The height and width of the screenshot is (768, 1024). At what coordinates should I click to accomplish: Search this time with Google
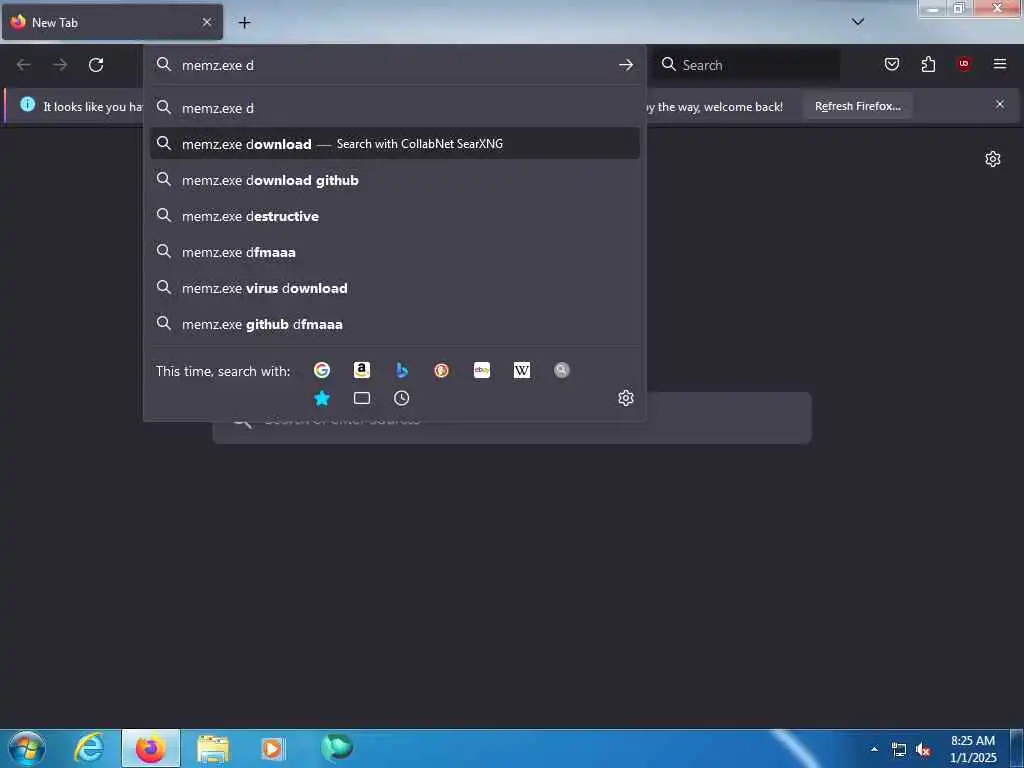click(322, 370)
